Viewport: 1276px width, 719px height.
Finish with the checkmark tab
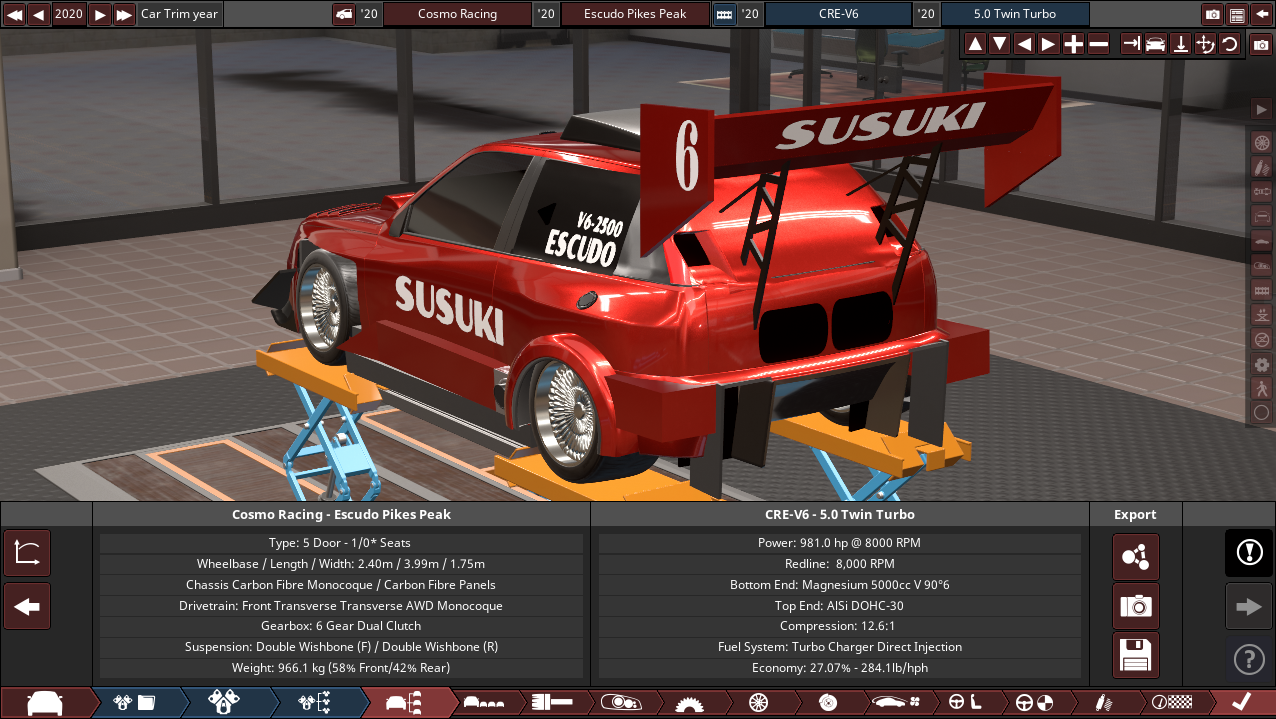(1241, 703)
